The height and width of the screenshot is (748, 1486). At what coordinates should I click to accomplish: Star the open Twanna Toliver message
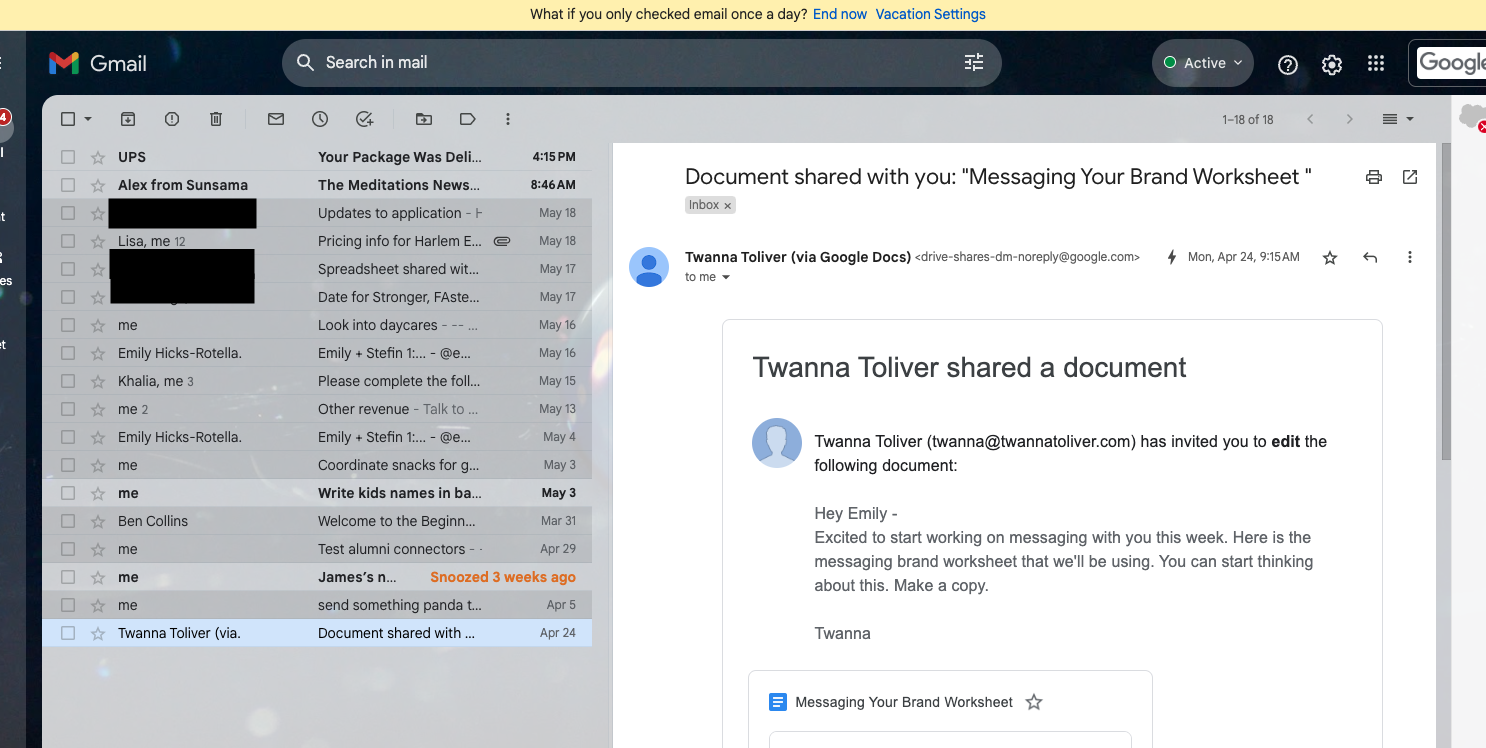[1330, 257]
